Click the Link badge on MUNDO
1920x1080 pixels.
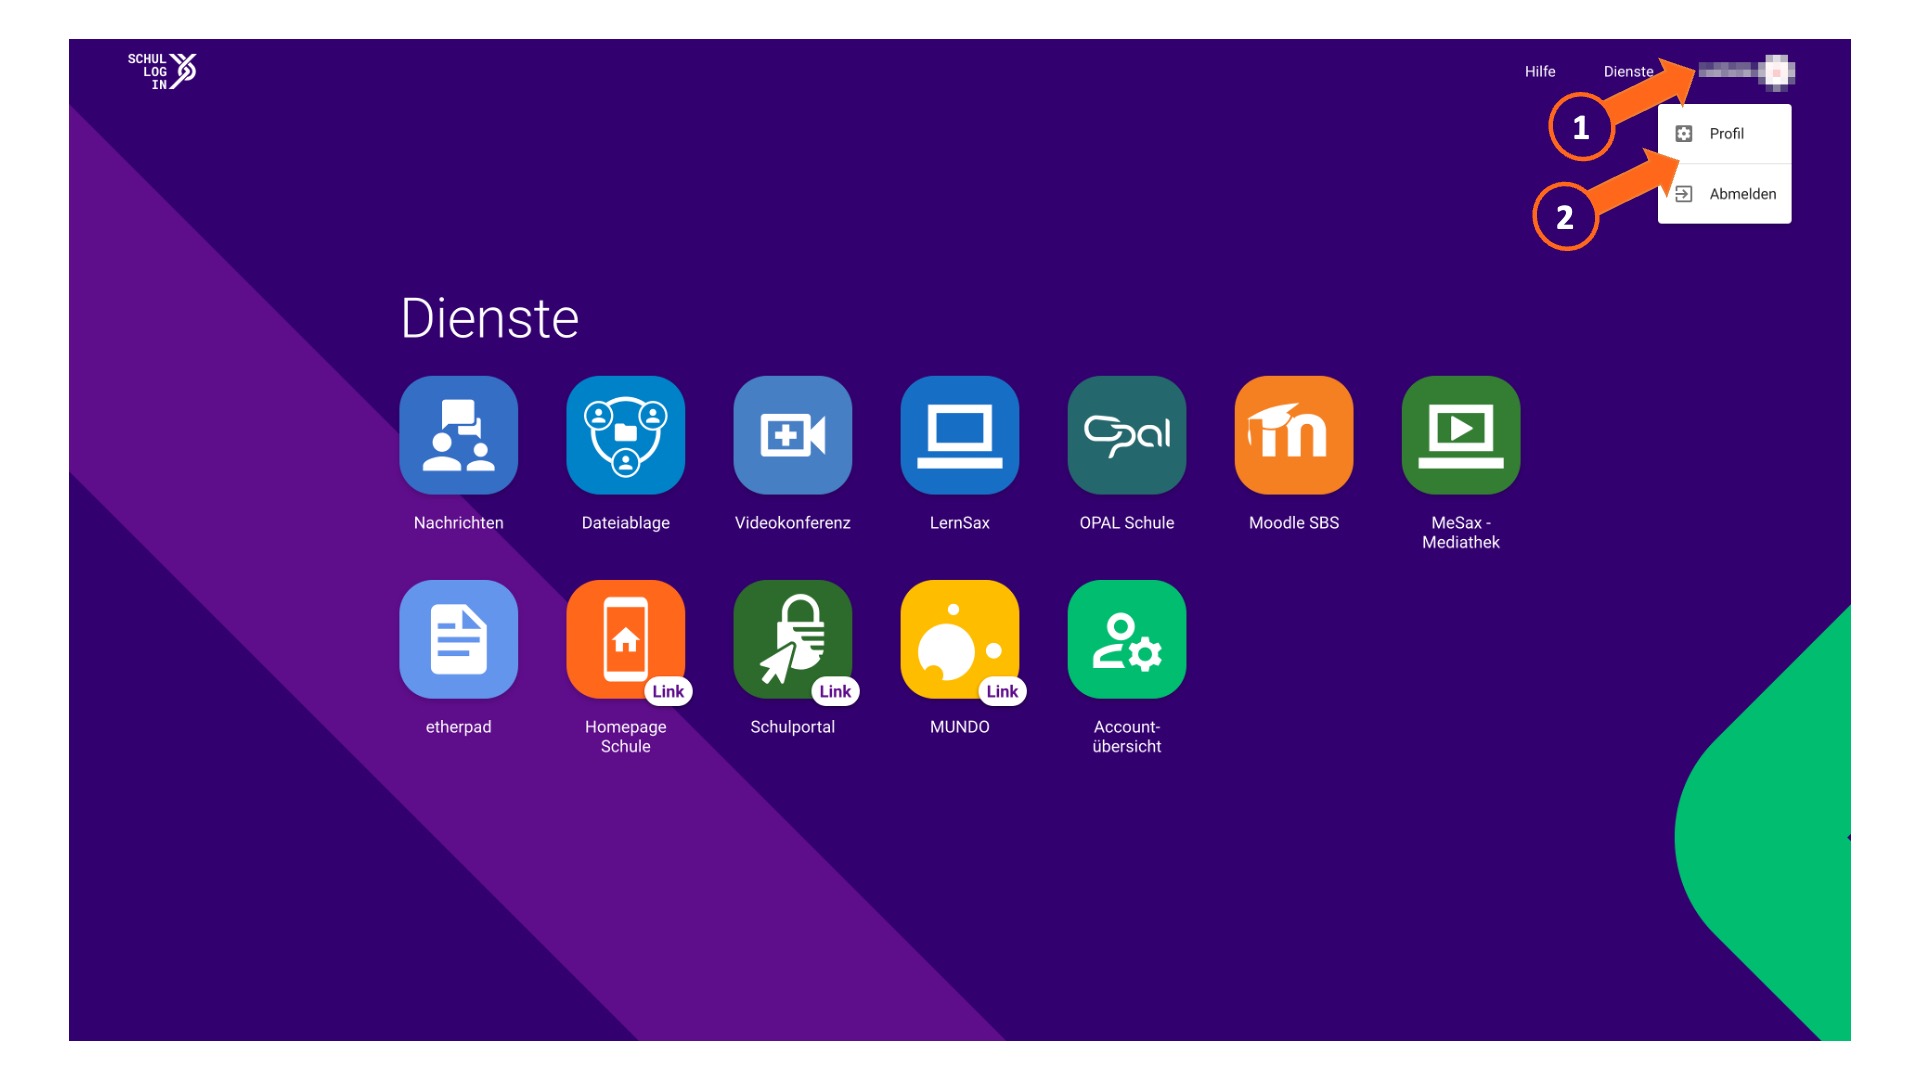coord(1002,691)
